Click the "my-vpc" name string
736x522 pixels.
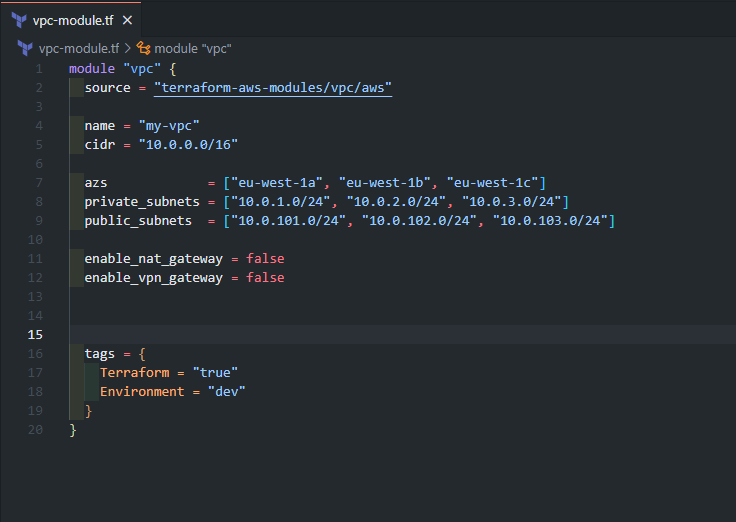(169, 126)
